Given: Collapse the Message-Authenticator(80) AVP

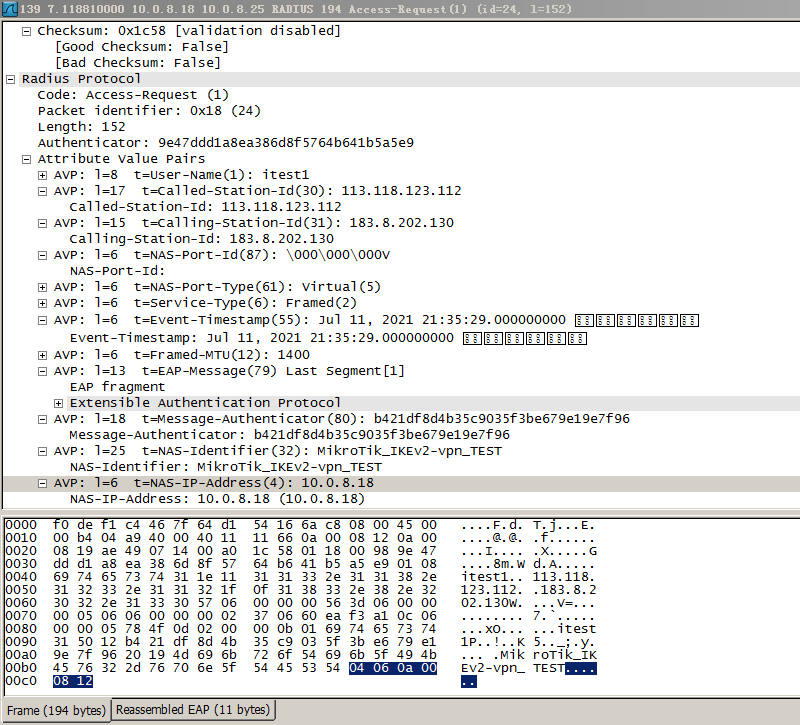Looking at the screenshot, I should [43, 420].
